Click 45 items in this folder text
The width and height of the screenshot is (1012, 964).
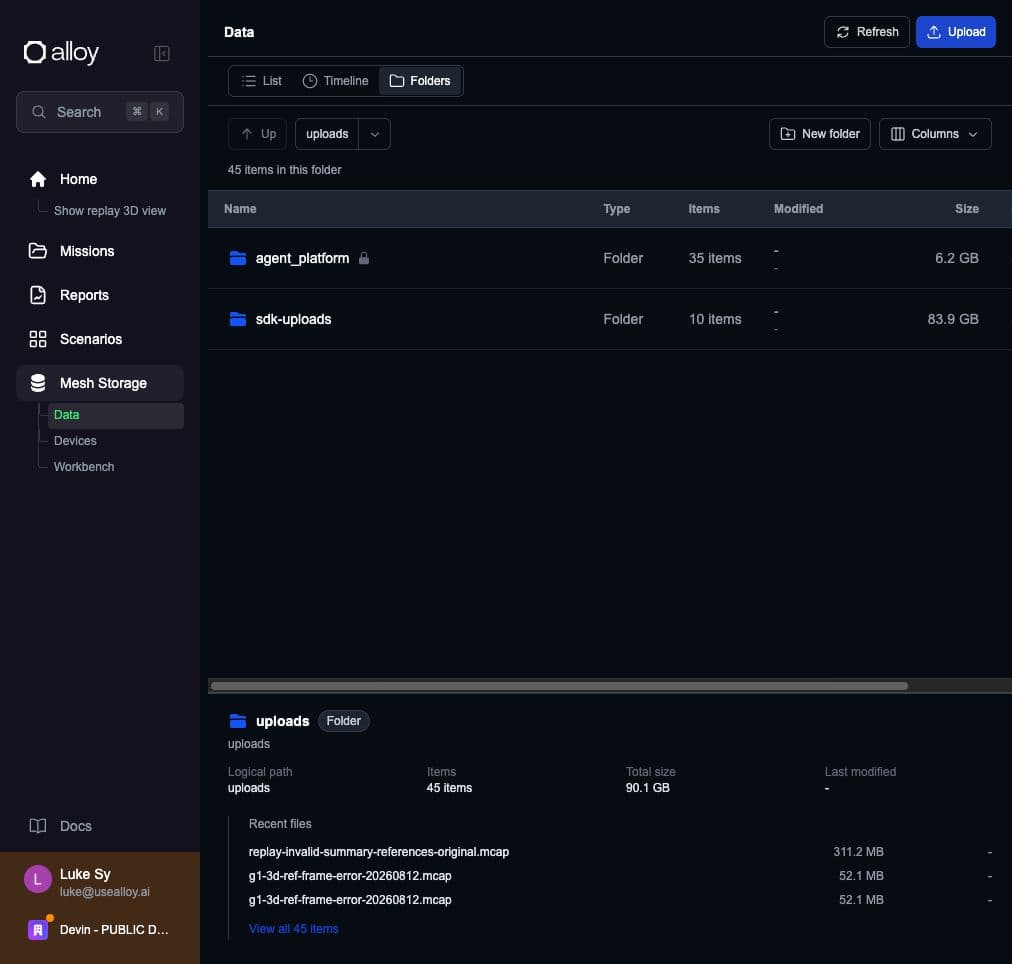coord(285,170)
